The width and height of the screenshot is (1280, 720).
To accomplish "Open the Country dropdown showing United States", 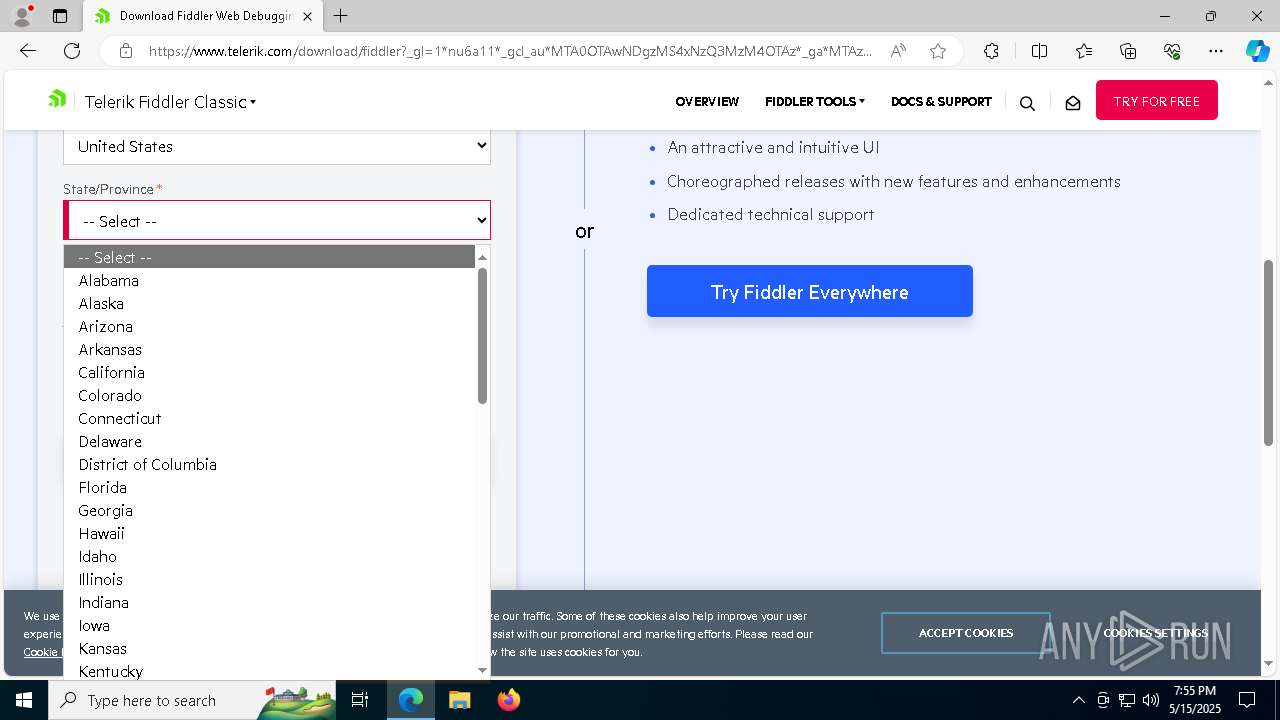I will 277,146.
